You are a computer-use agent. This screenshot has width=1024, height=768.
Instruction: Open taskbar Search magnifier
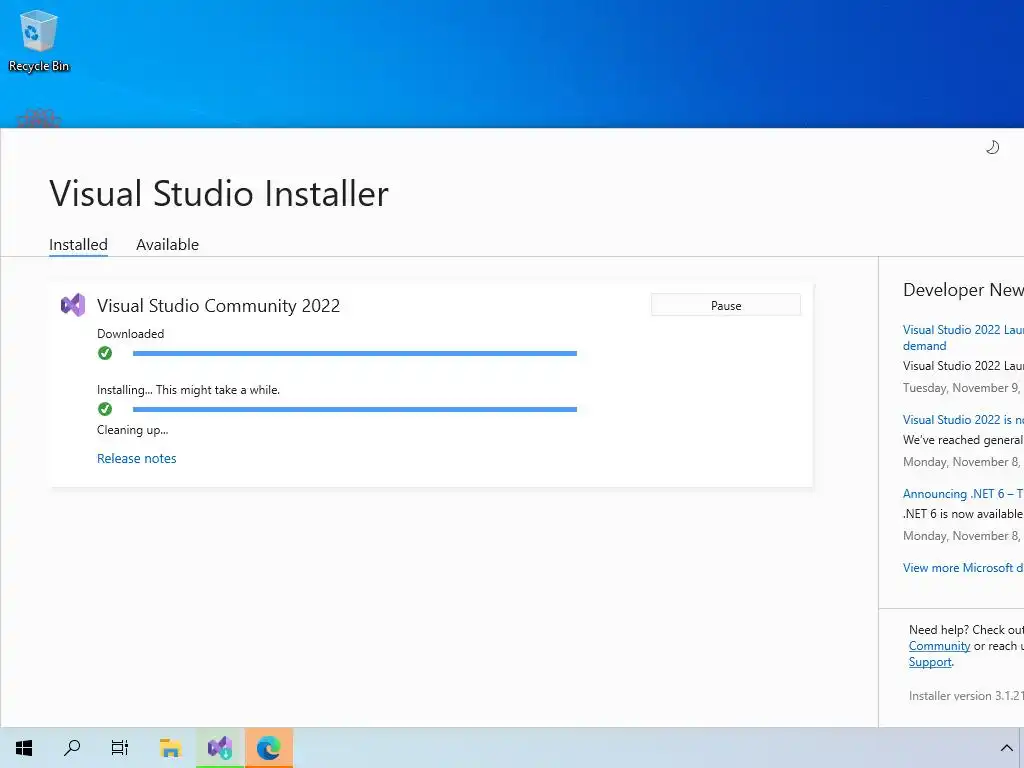72,748
